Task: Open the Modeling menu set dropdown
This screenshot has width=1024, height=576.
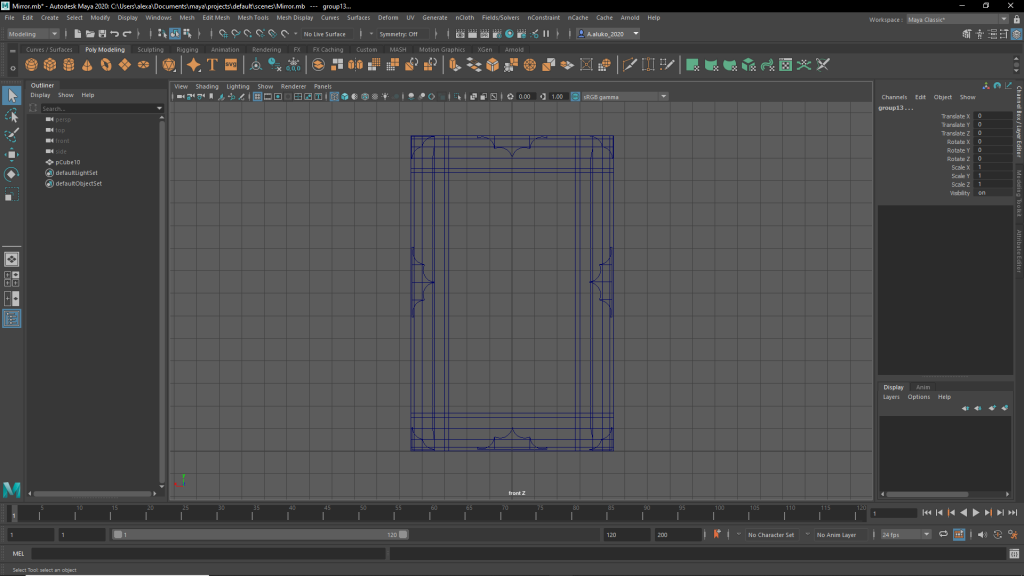Action: 34,34
